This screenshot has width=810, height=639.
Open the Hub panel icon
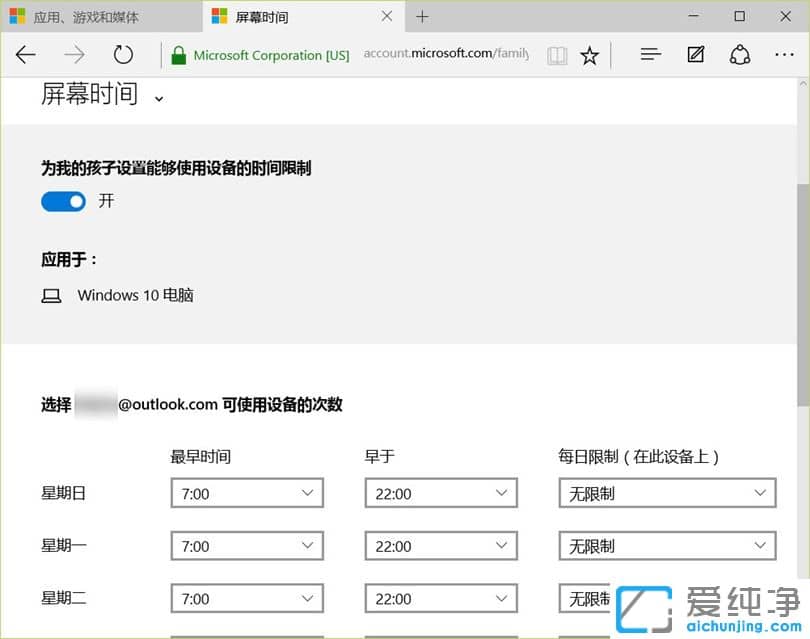coord(650,55)
